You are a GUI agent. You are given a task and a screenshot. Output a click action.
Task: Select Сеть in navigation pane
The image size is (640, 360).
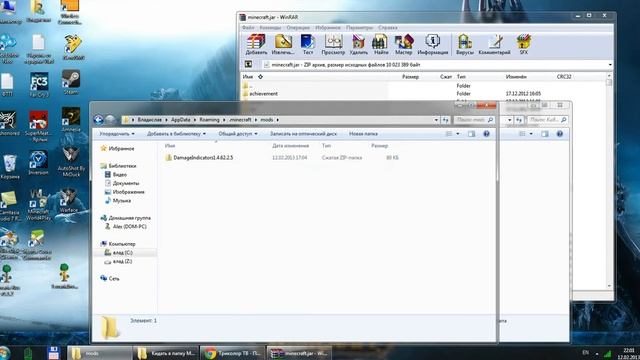tap(110, 278)
